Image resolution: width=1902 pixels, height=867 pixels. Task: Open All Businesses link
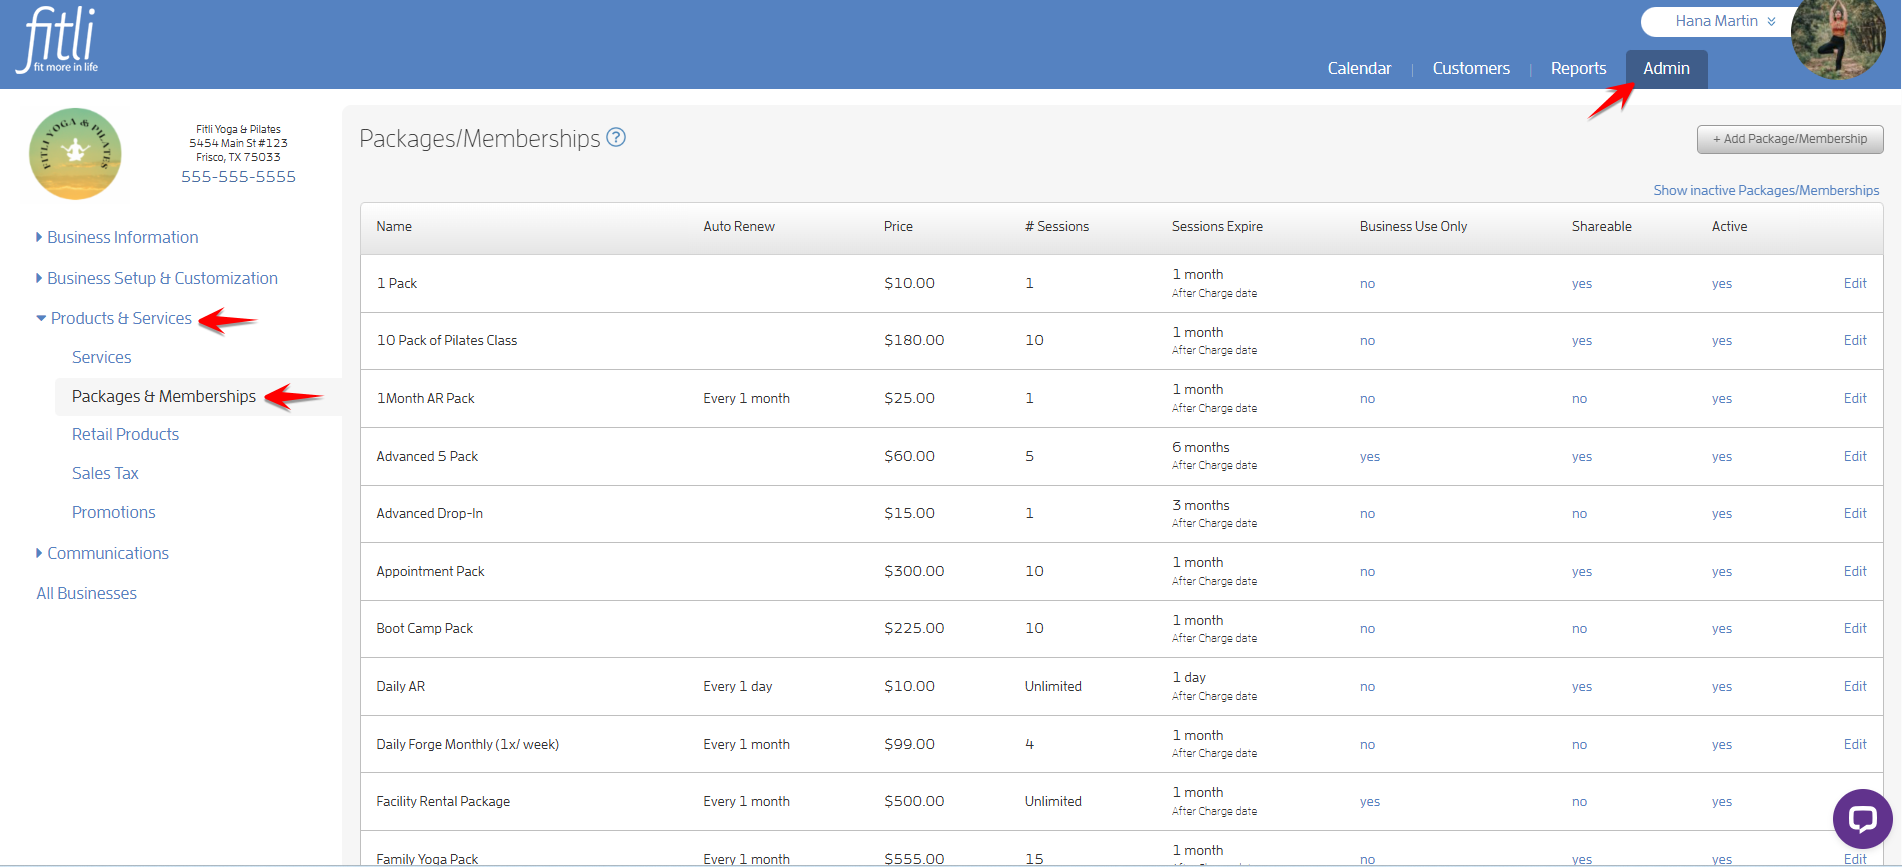click(86, 593)
